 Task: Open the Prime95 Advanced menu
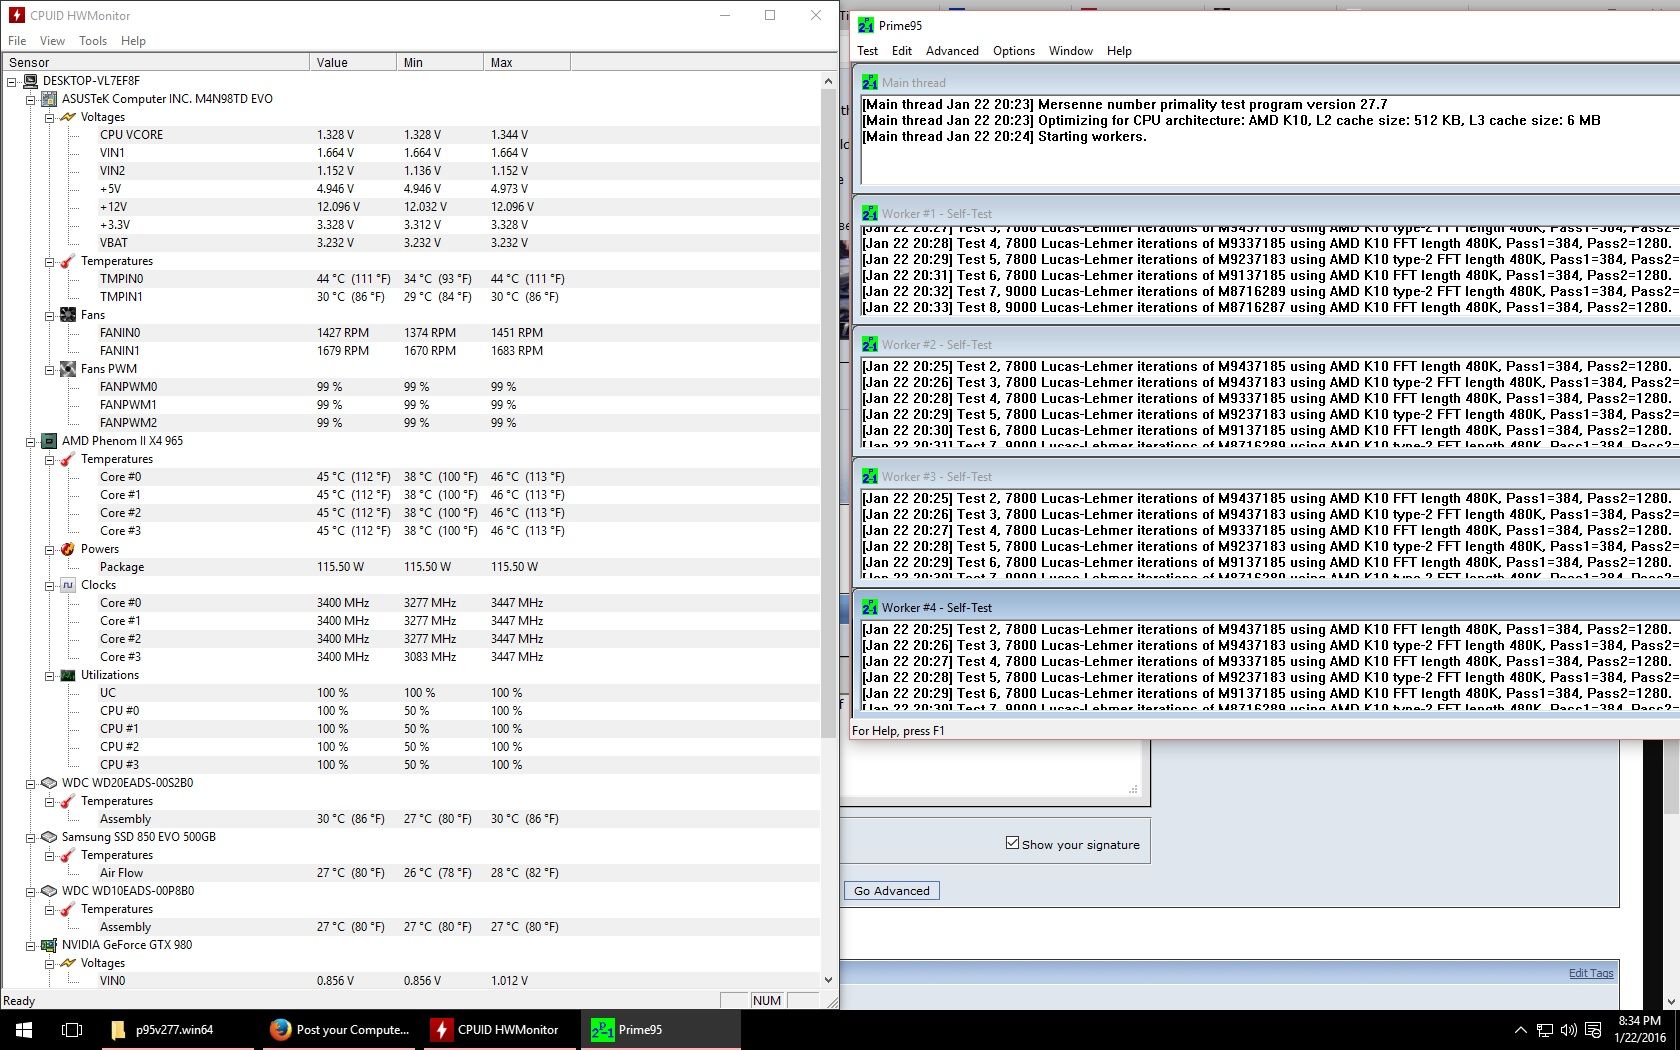[x=952, y=51]
